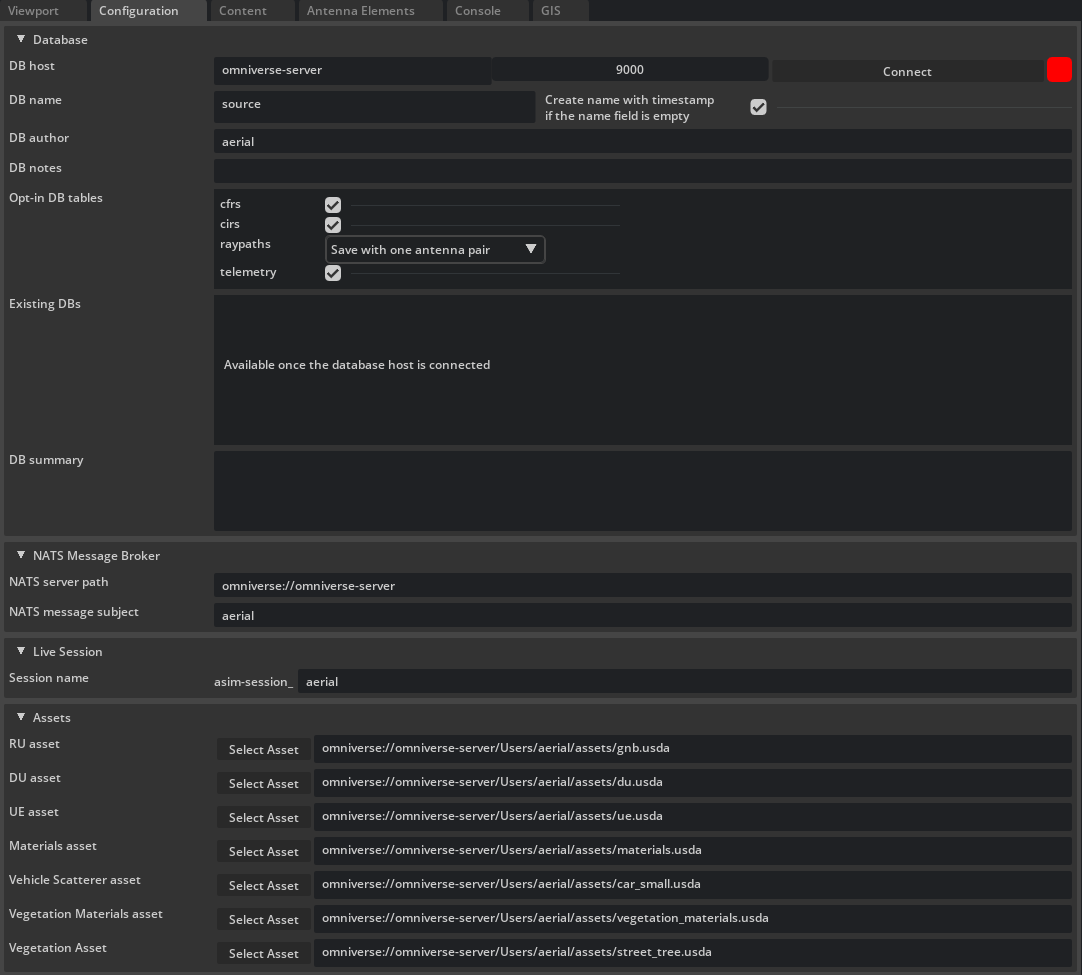The image size is (1082, 975).
Task: Click the 'raypaths' table label
Action: coord(245,244)
